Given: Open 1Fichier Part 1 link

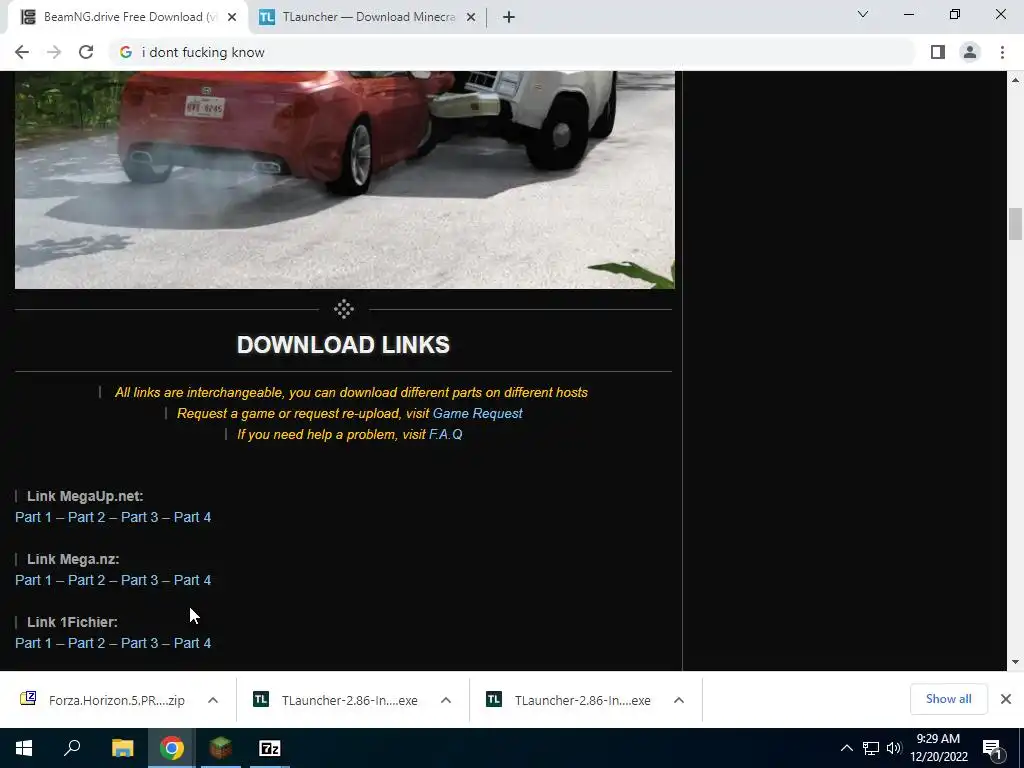Looking at the screenshot, I should (33, 643).
